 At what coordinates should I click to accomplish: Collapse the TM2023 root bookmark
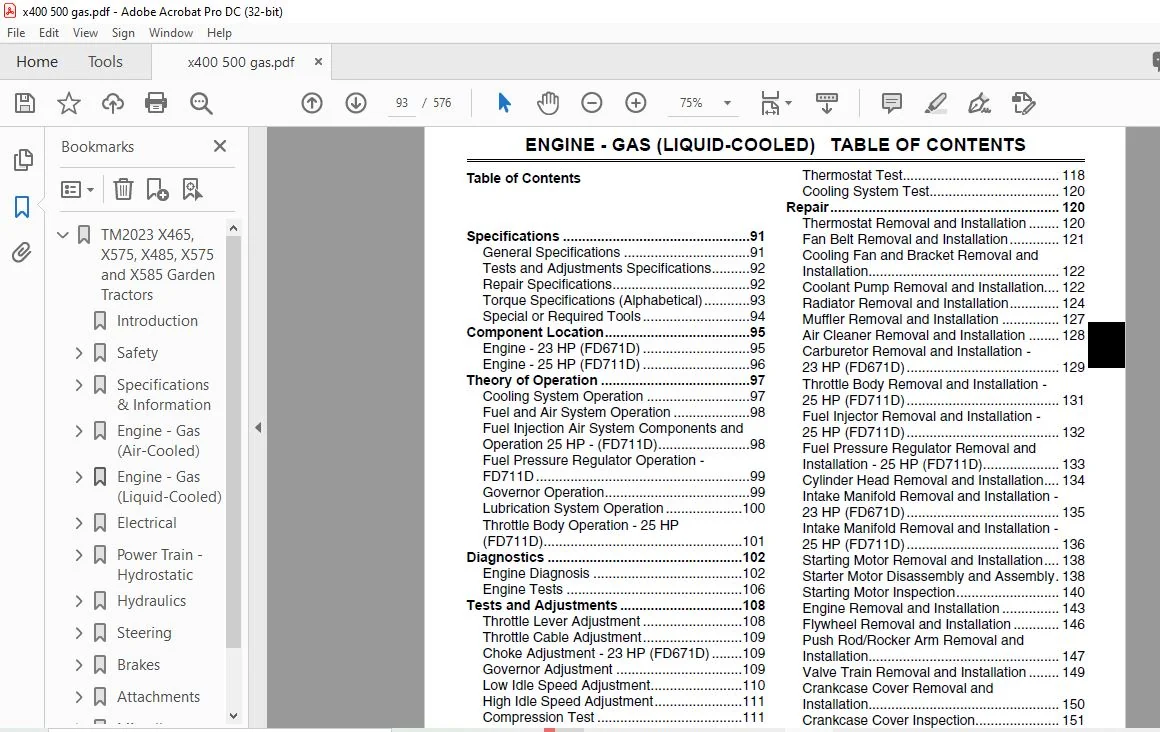pos(63,235)
